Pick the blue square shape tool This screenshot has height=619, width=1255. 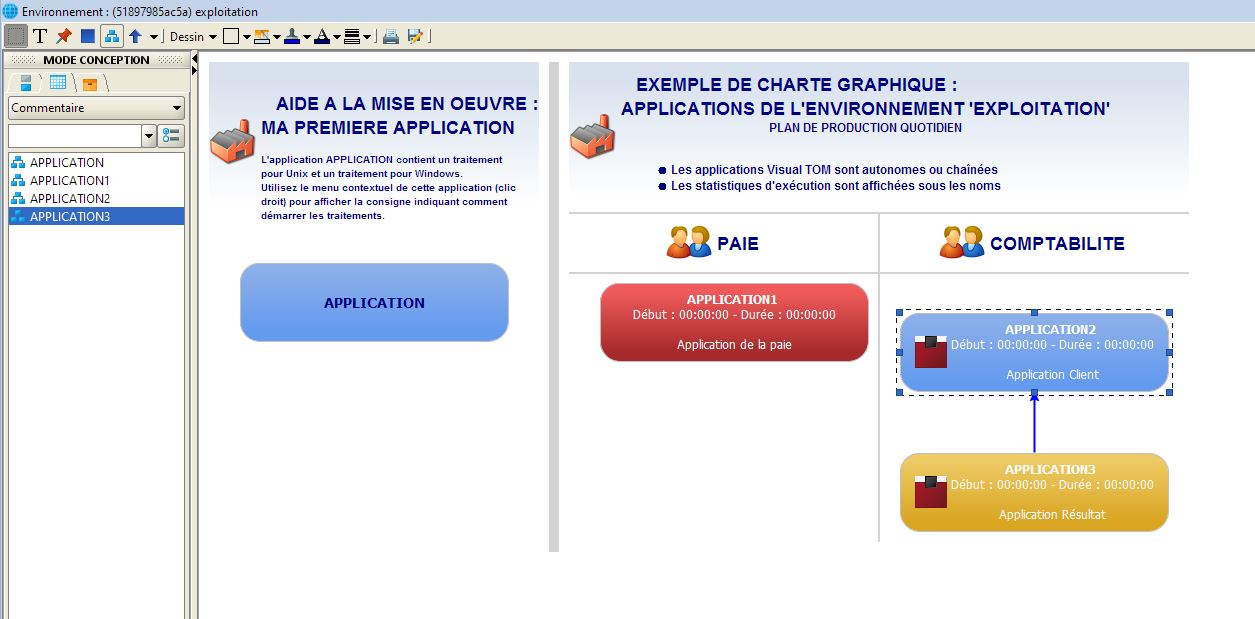88,36
